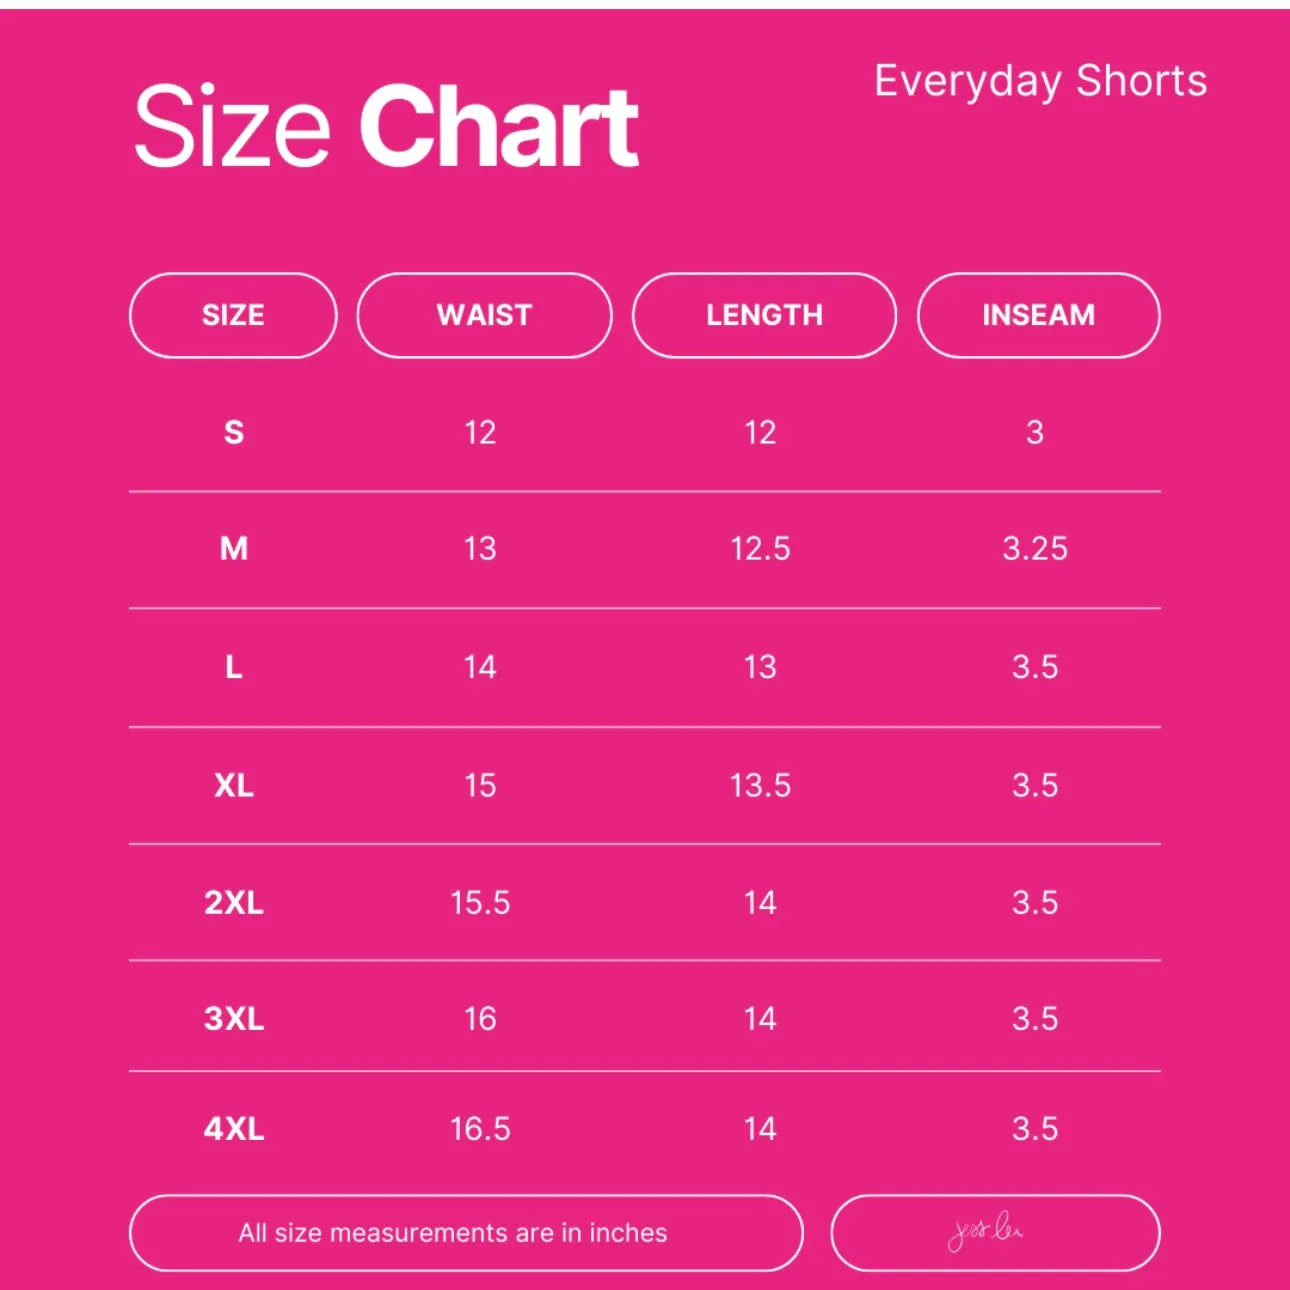Click the 'All size measurements are in inches' note

(452, 1233)
